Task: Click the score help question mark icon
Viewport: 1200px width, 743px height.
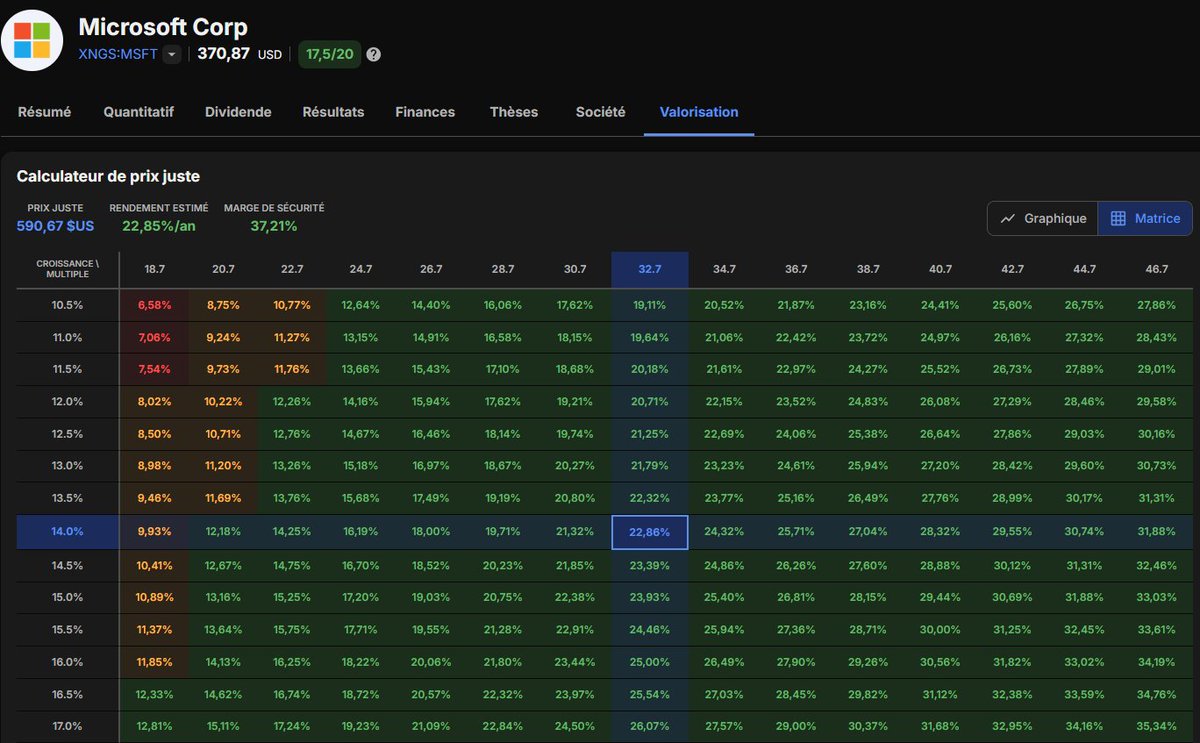Action: tap(373, 54)
